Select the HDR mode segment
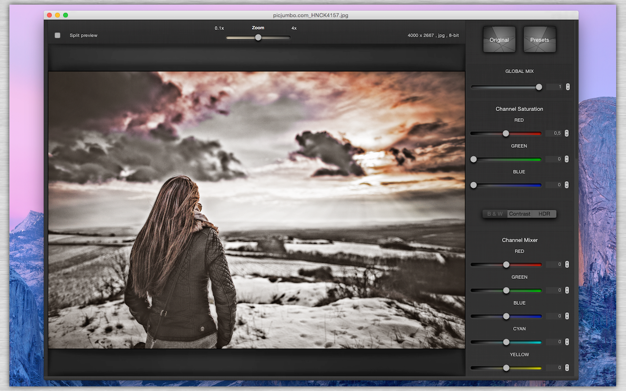626x391 pixels. [544, 214]
